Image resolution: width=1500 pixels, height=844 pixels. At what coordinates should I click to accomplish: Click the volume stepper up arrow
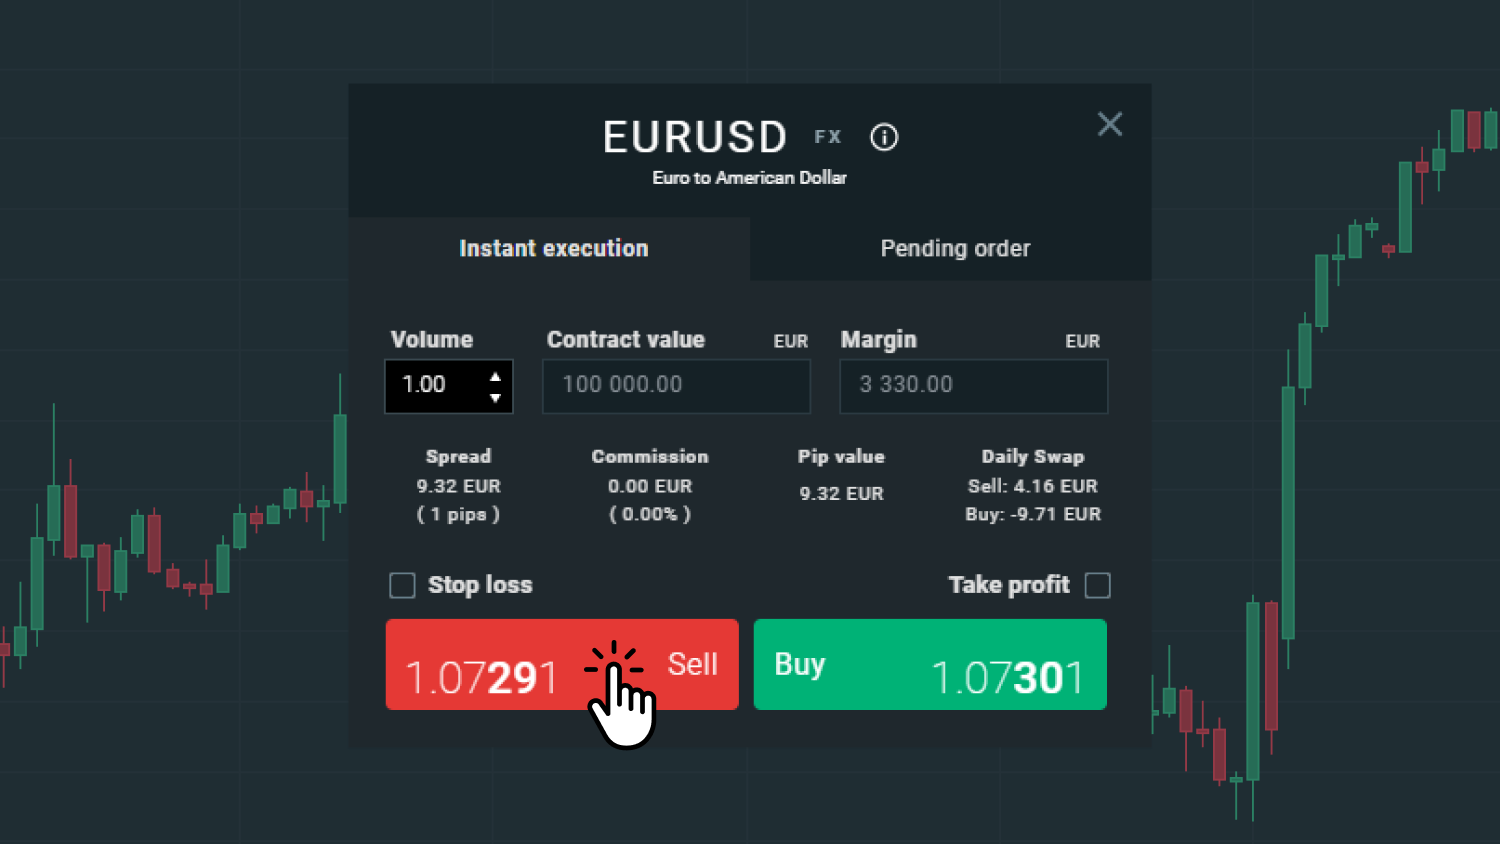pos(496,375)
